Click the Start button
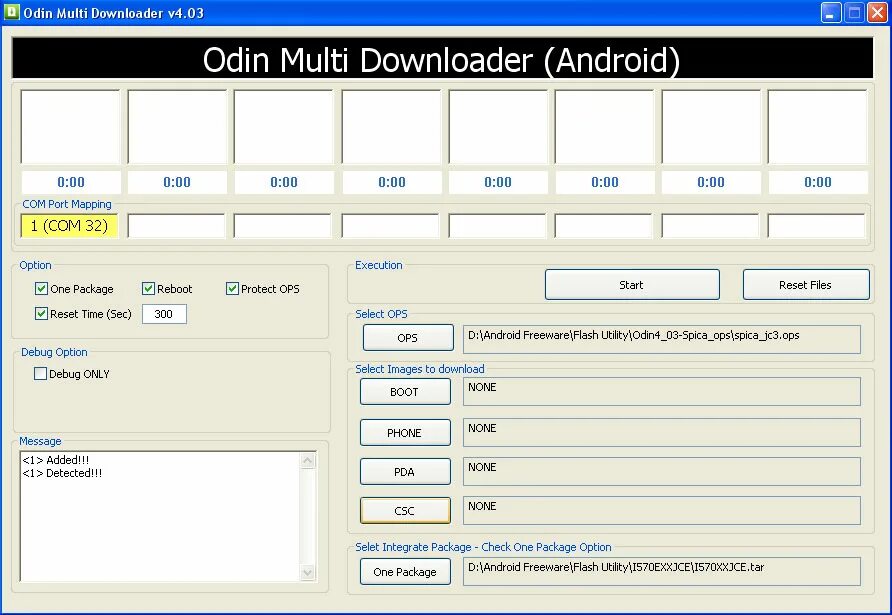This screenshot has height=615, width=892. coord(632,284)
